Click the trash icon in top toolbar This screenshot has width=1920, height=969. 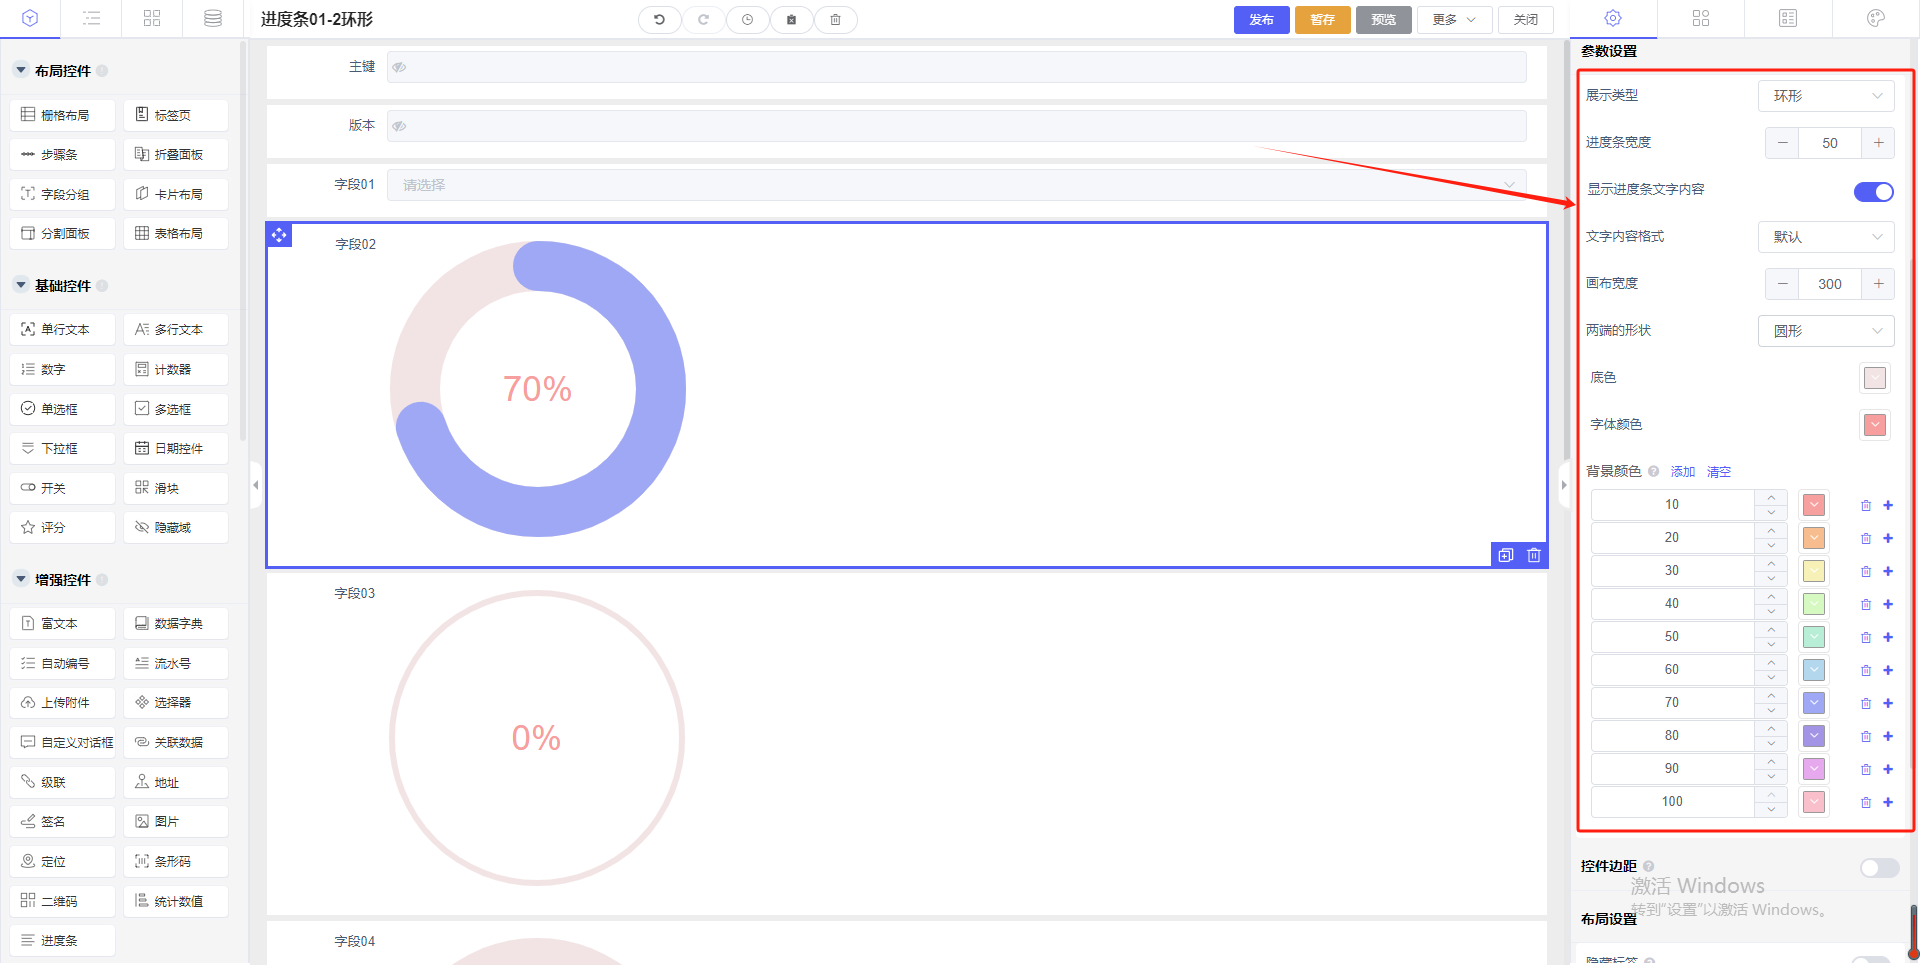click(x=835, y=20)
